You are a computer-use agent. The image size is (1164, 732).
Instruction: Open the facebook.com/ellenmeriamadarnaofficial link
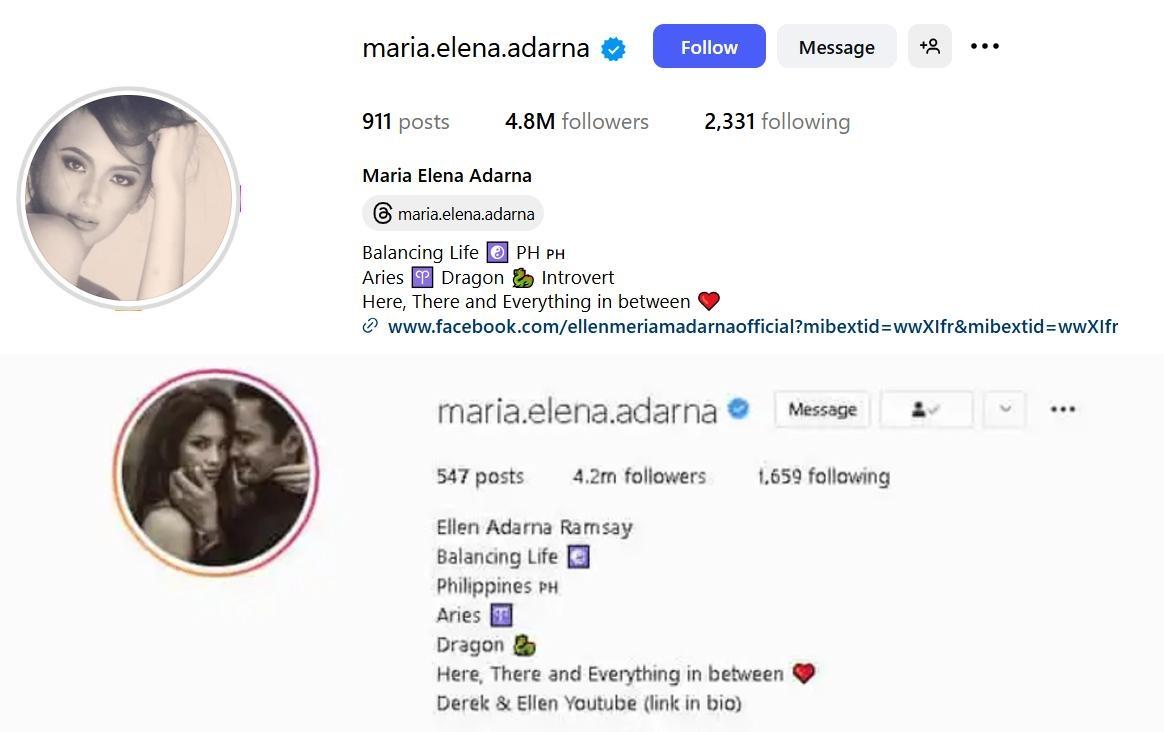[x=753, y=327]
